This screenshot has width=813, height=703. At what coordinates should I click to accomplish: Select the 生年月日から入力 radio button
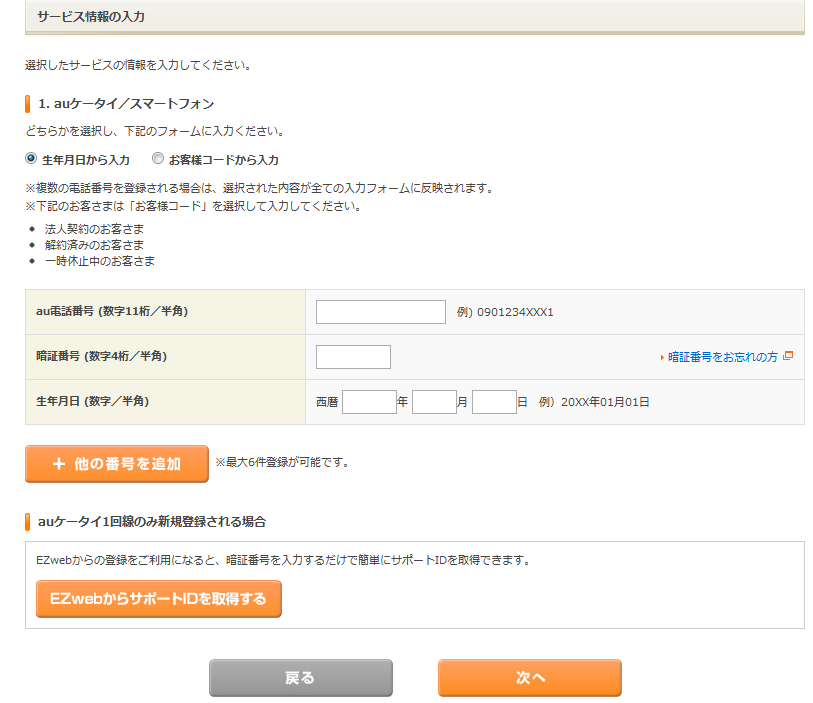pos(31,159)
